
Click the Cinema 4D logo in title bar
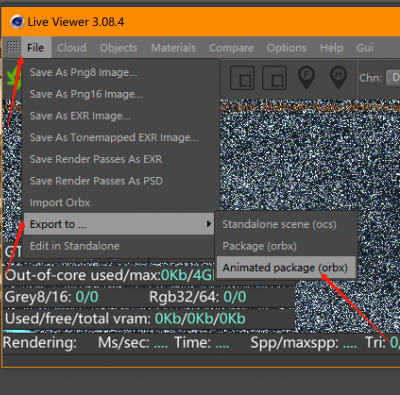point(17,22)
